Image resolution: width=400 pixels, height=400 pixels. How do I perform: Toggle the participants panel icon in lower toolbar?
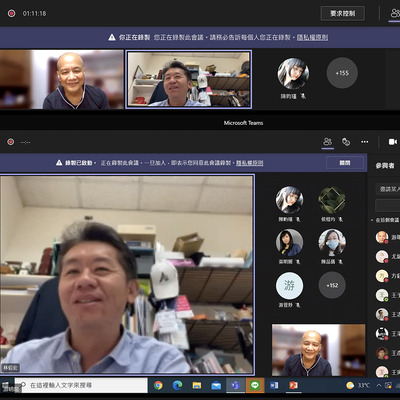point(328,142)
